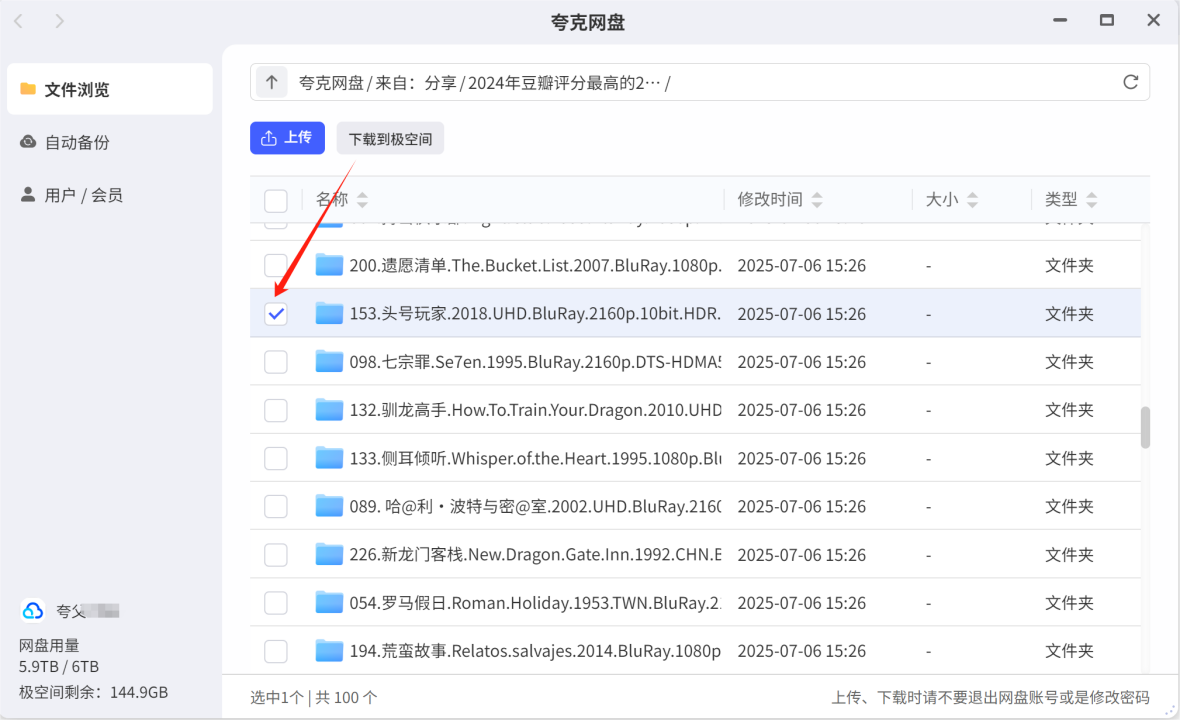
Task: Sort by 类型 column arrows
Action: click(1091, 199)
